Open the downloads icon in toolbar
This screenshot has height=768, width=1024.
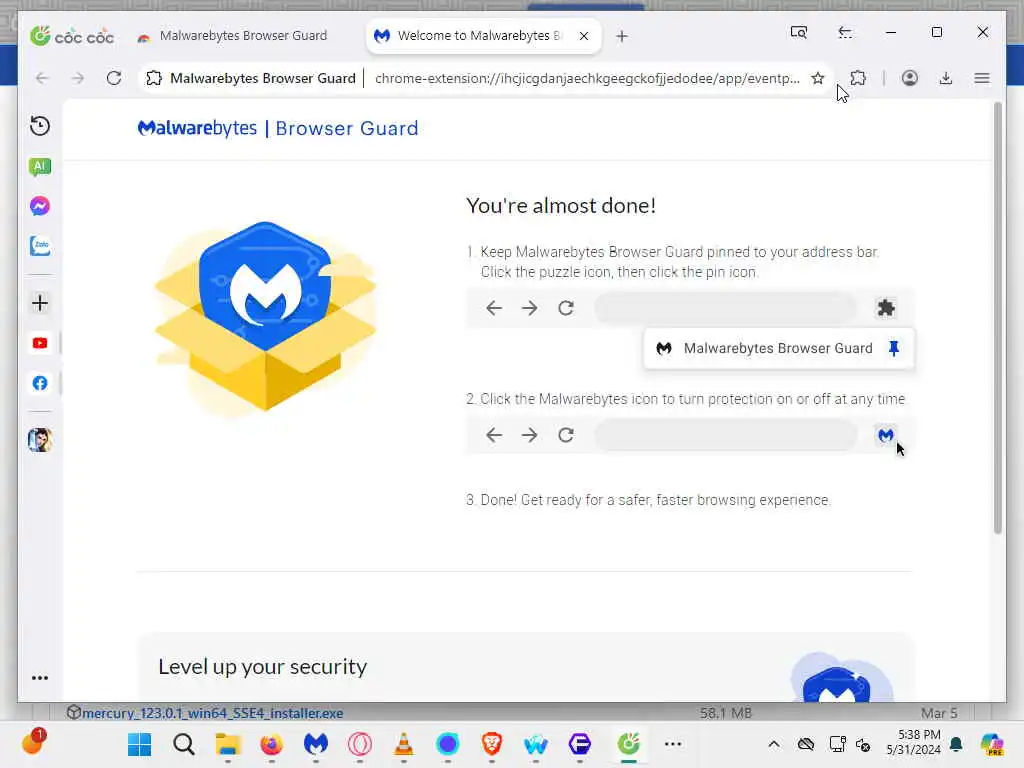[x=946, y=78]
